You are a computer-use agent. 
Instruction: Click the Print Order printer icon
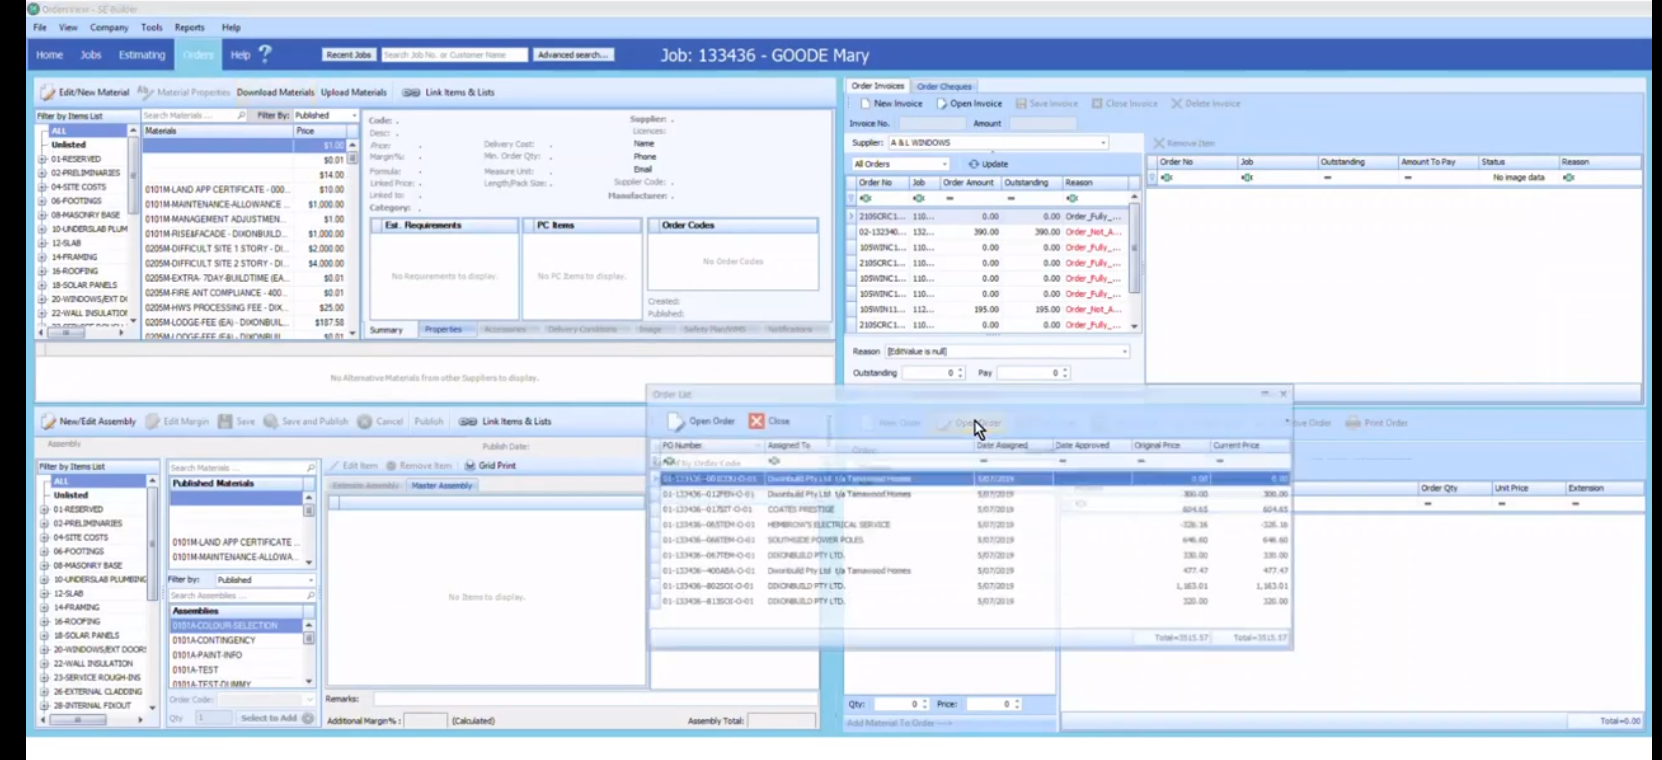[1353, 423]
